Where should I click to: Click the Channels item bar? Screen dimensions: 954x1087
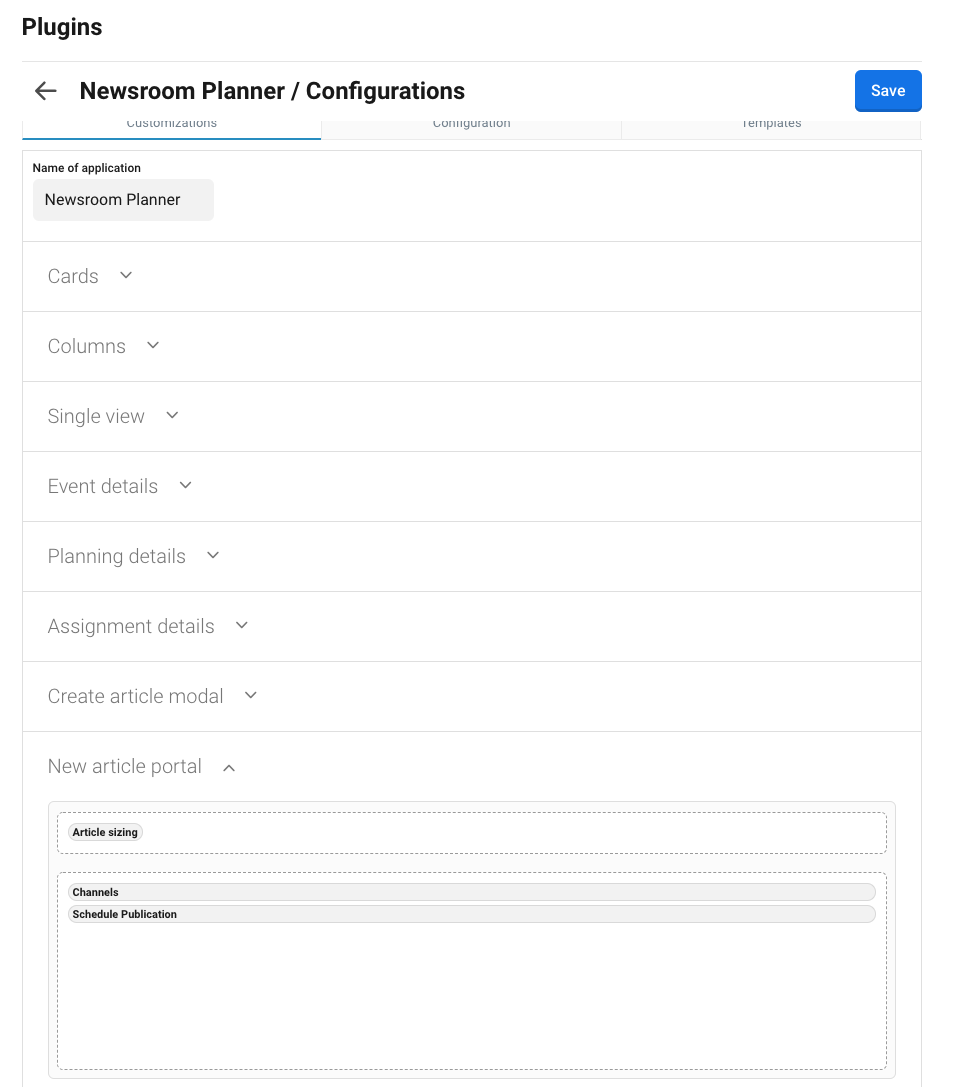point(471,892)
